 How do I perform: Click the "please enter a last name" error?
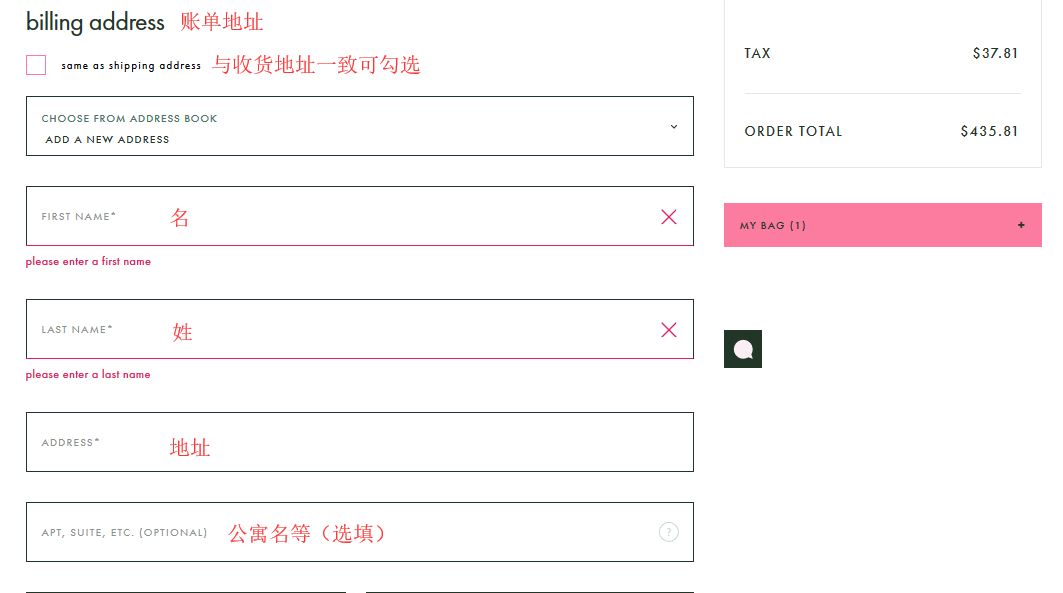point(88,375)
